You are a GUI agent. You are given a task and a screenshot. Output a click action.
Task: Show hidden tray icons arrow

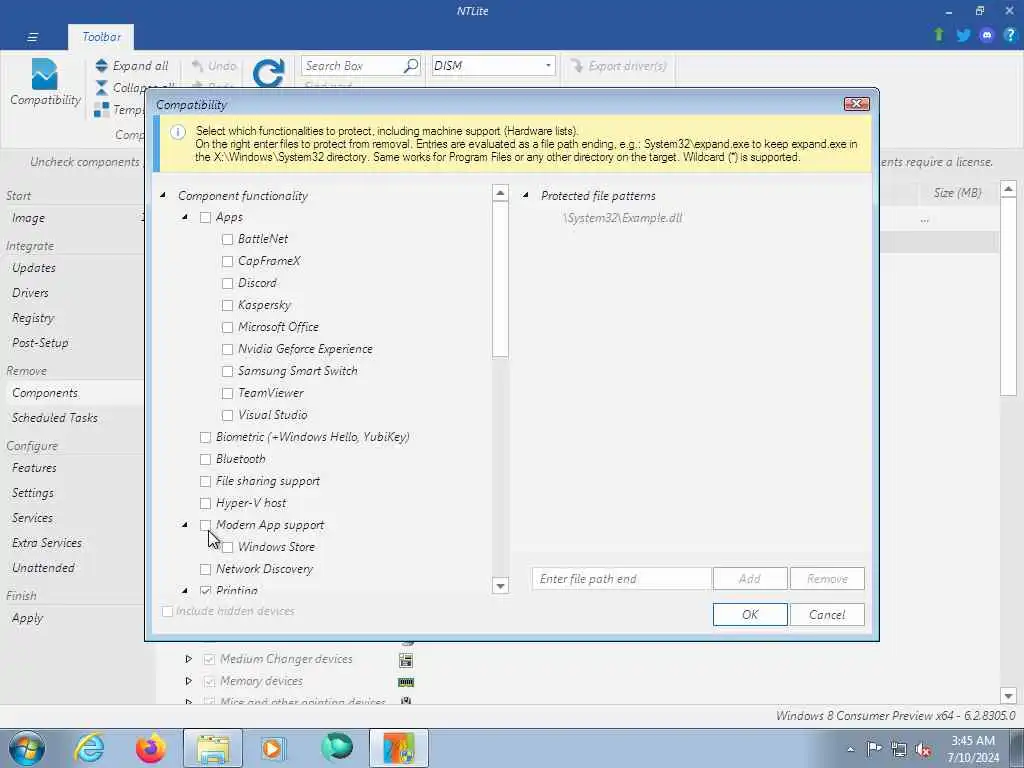[850, 749]
